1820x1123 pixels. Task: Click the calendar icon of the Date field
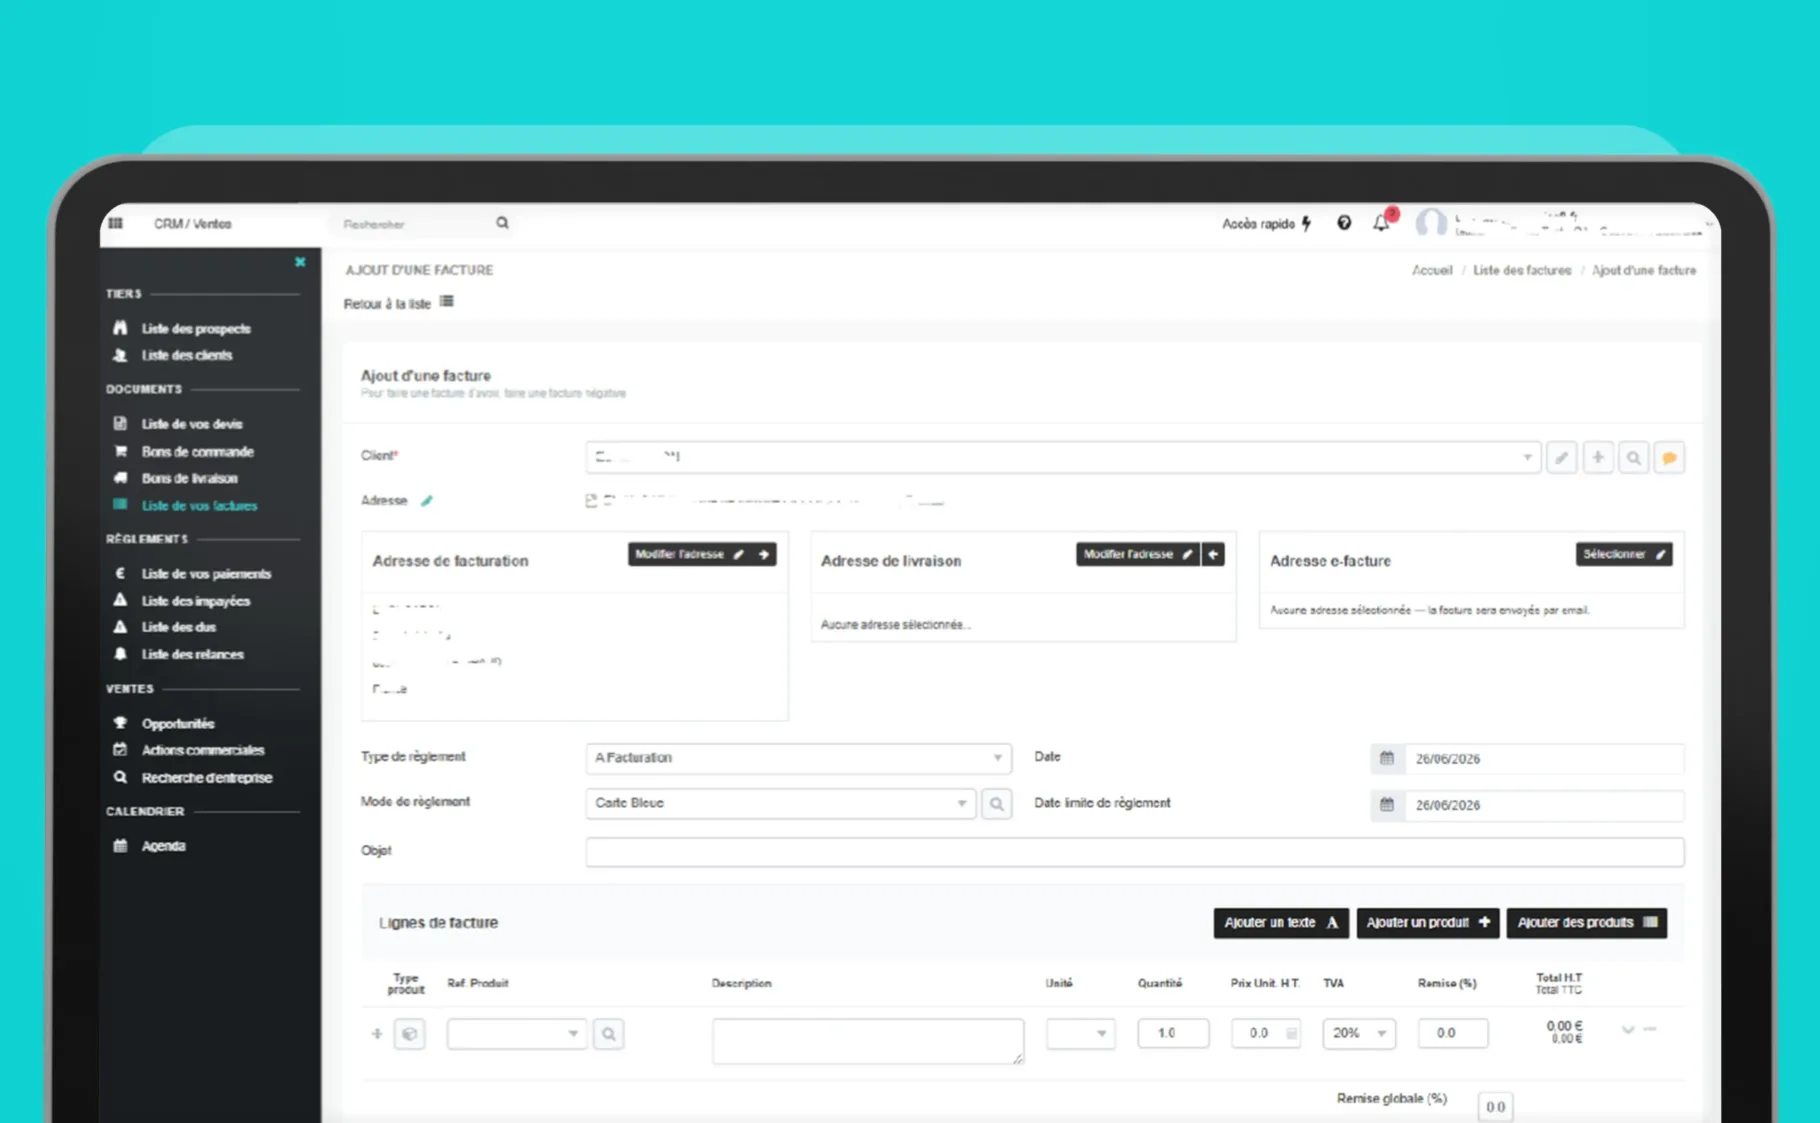[x=1387, y=758]
